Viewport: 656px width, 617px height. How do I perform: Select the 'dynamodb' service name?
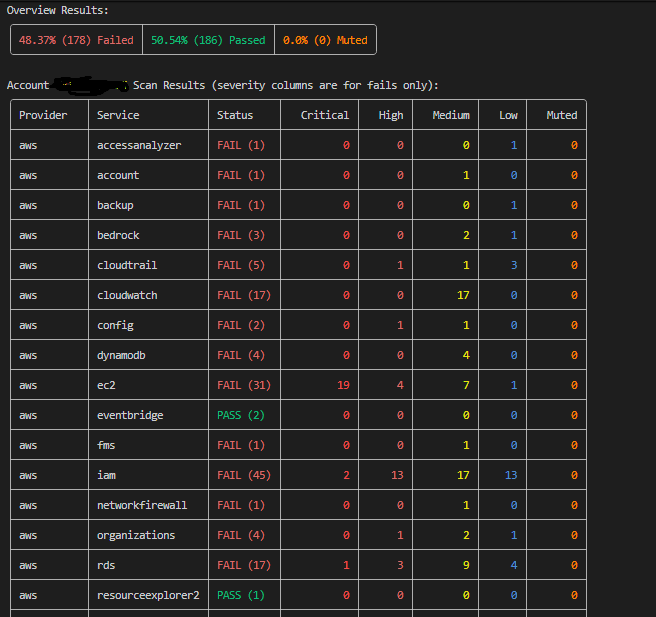121,355
